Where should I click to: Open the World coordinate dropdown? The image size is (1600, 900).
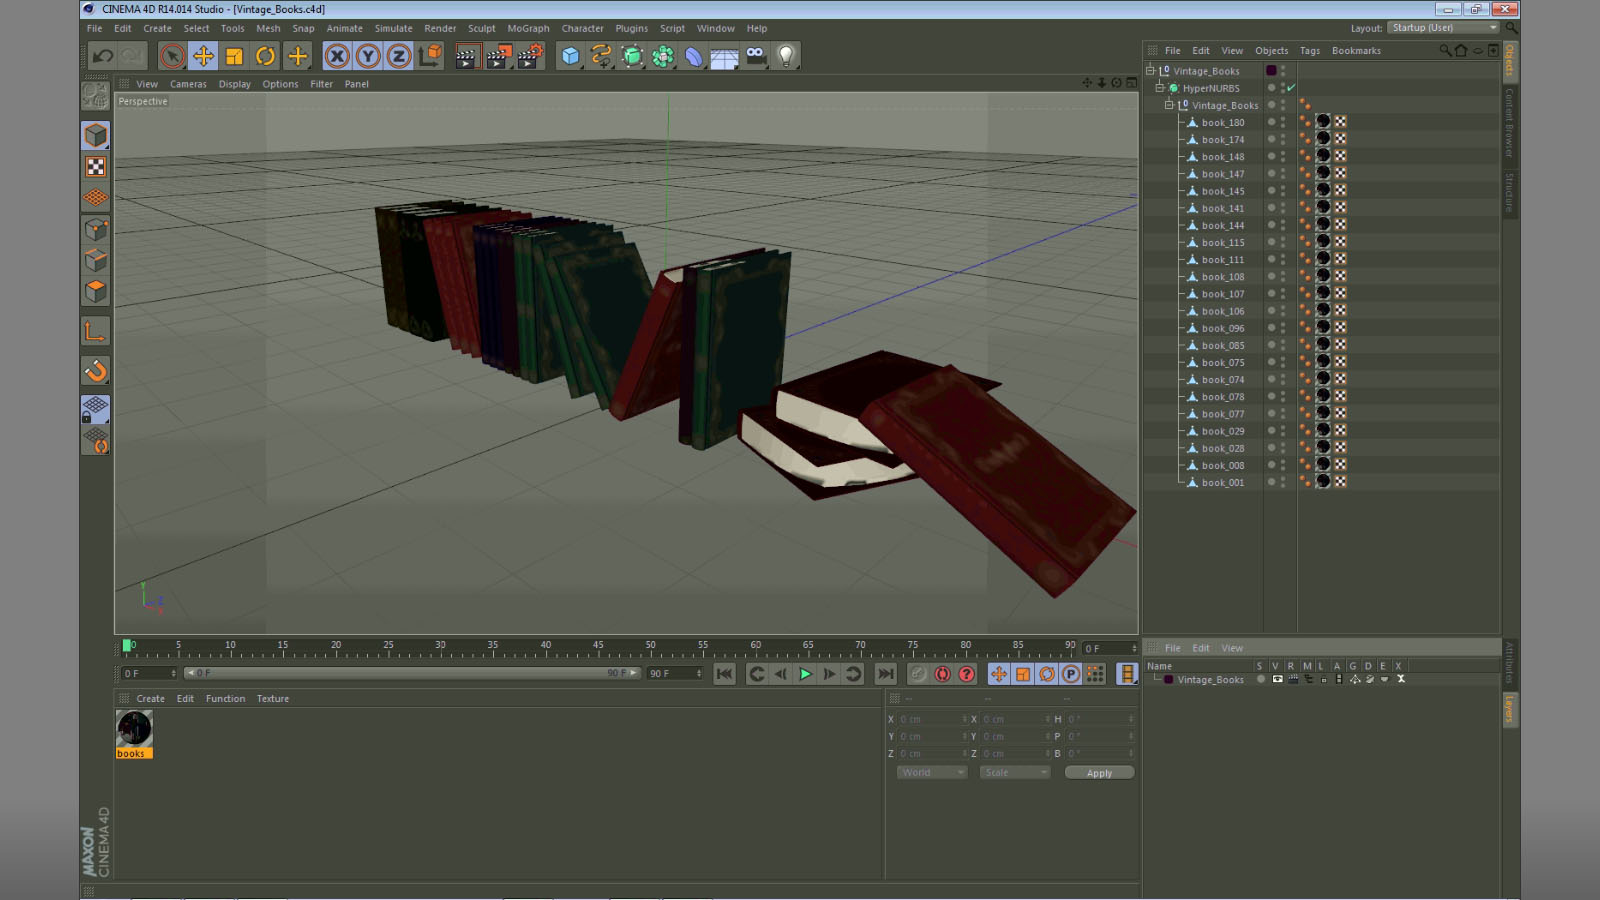point(932,772)
